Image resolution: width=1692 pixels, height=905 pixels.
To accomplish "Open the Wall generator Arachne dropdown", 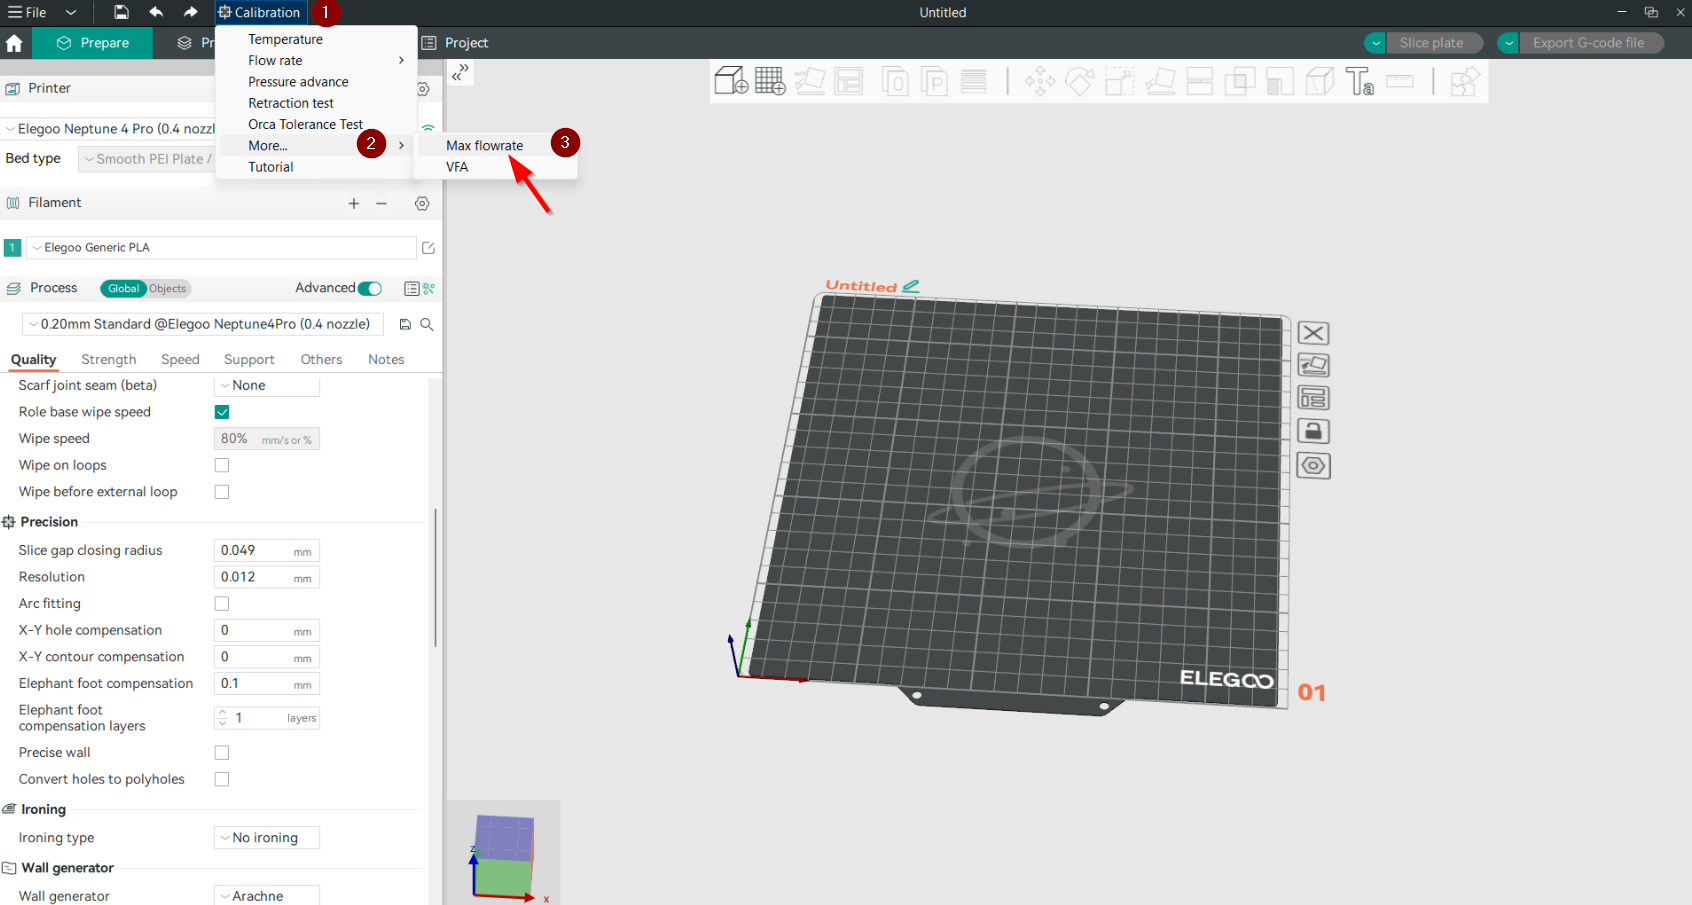I will tap(267, 895).
